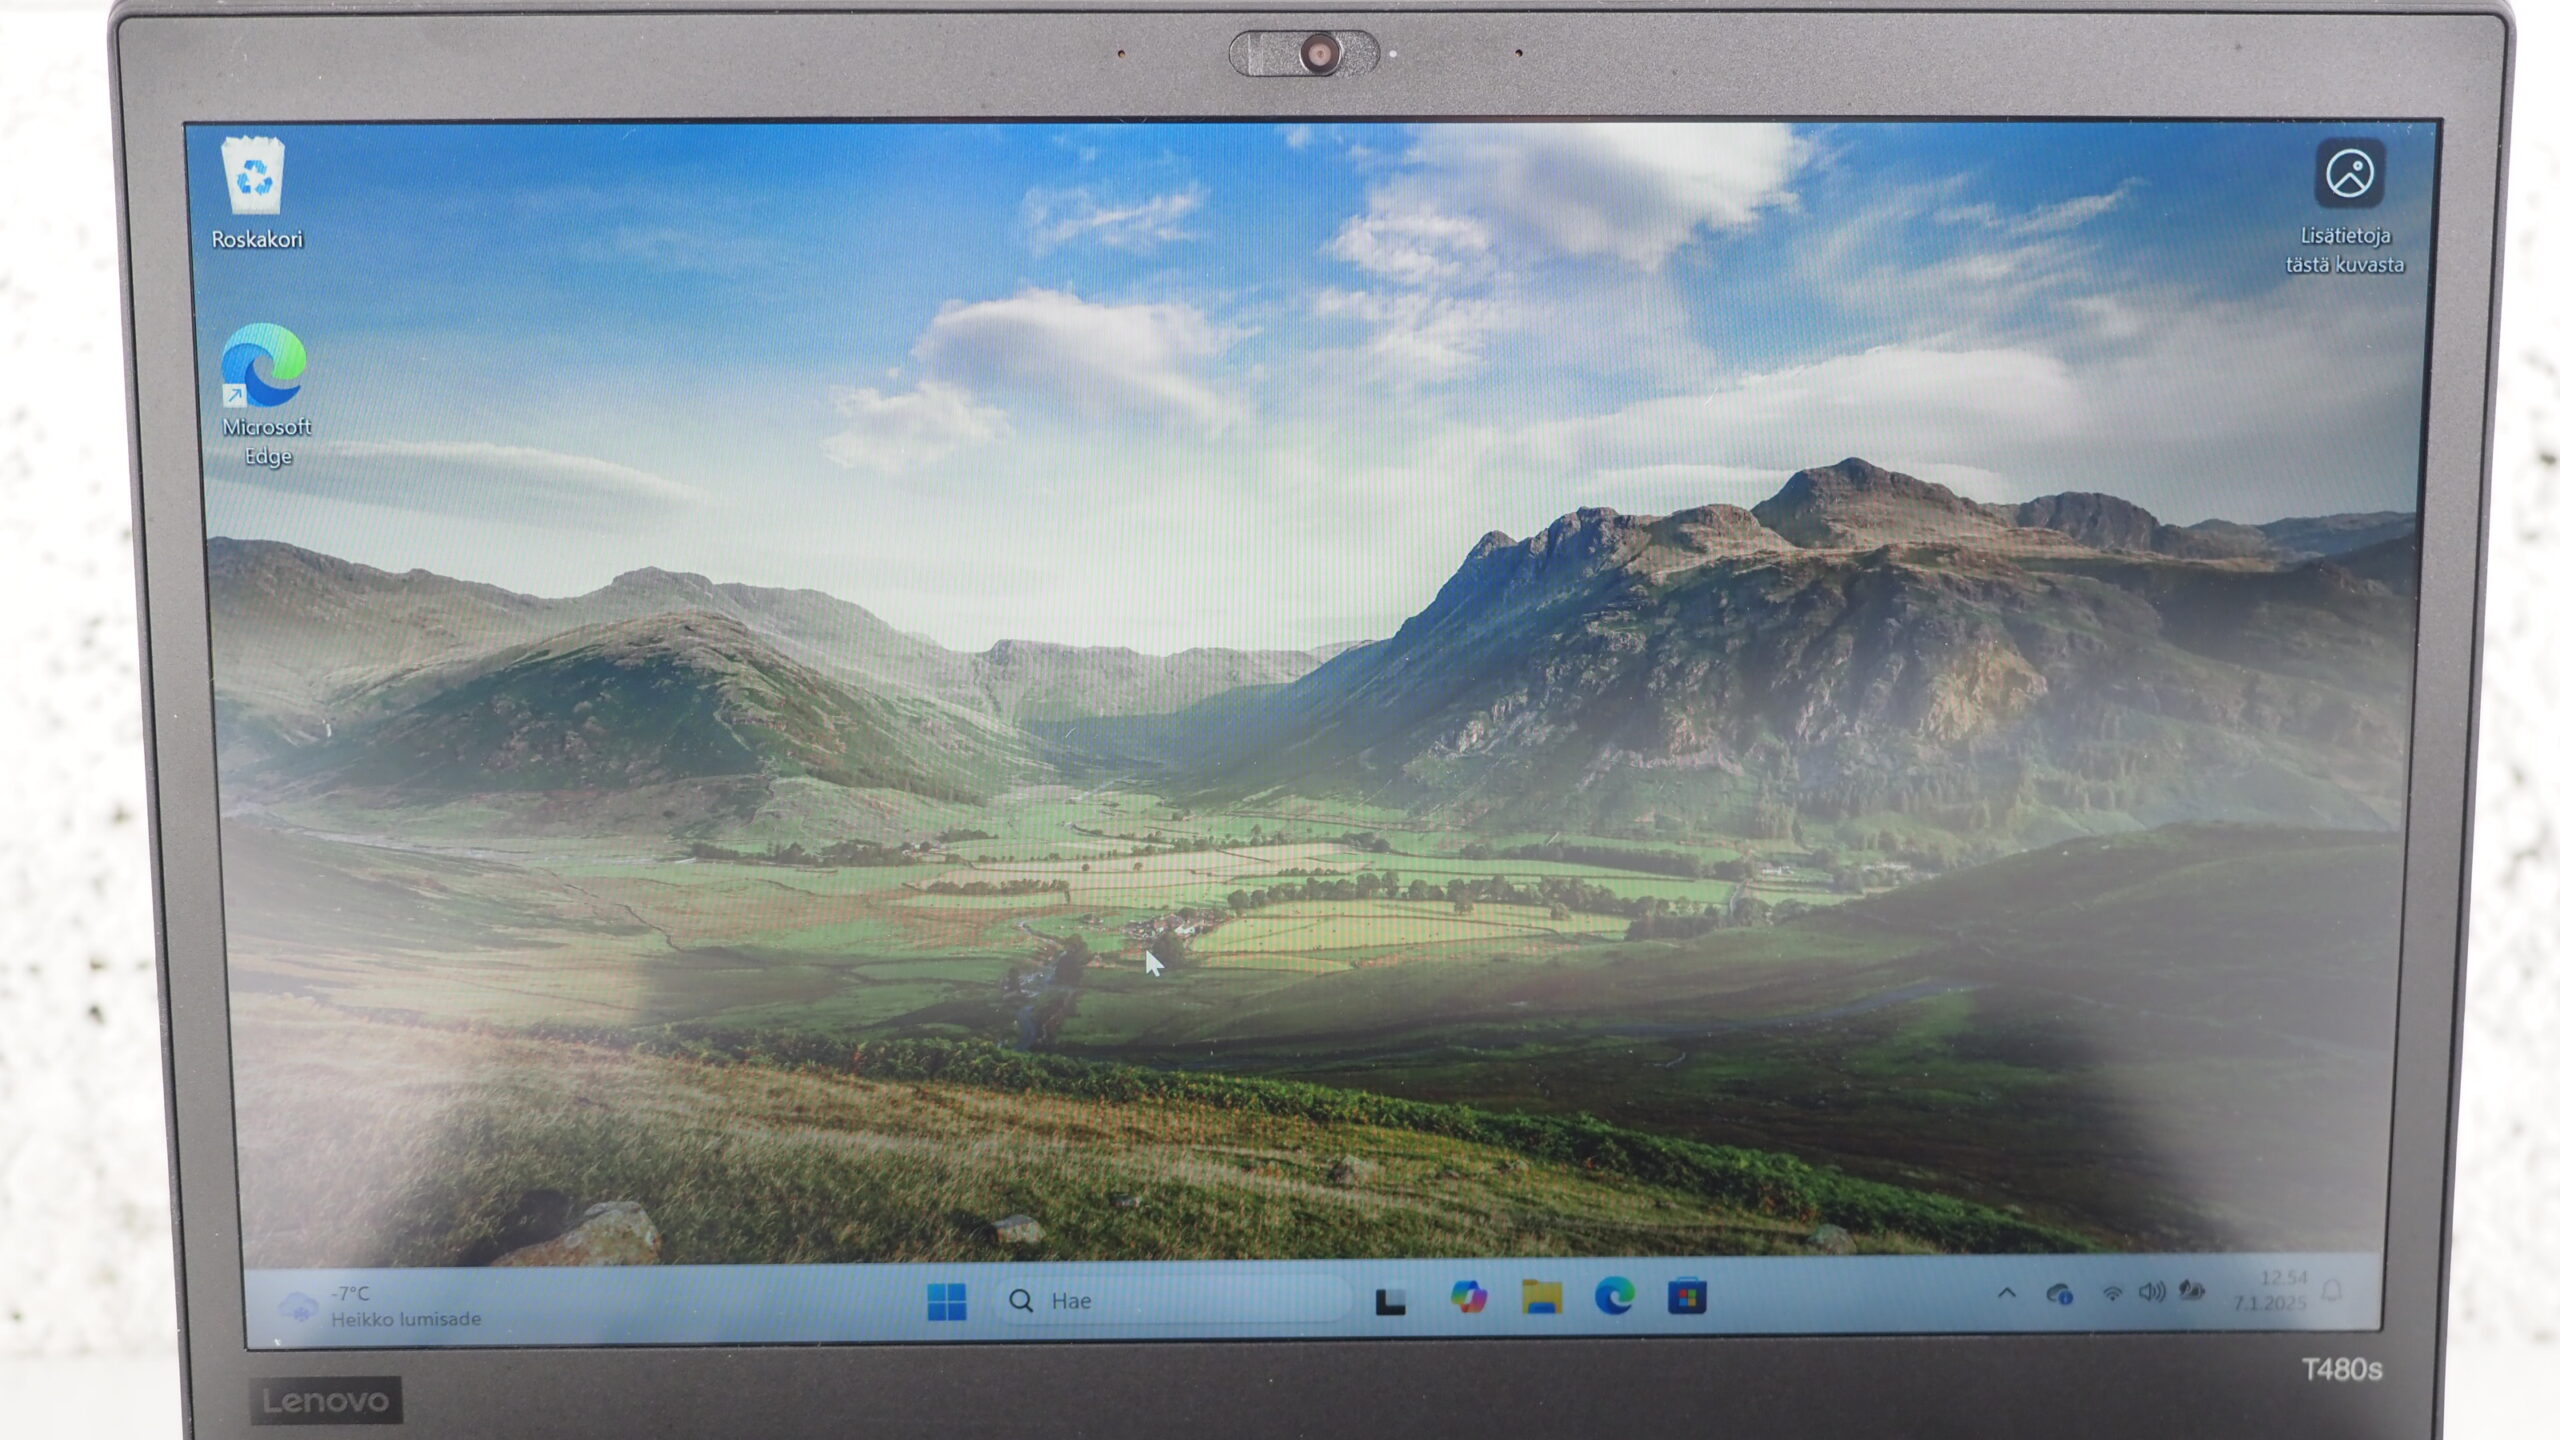The height and width of the screenshot is (1440, 2560).
Task: Expand hidden system tray icons chevron
Action: (x=2006, y=1293)
